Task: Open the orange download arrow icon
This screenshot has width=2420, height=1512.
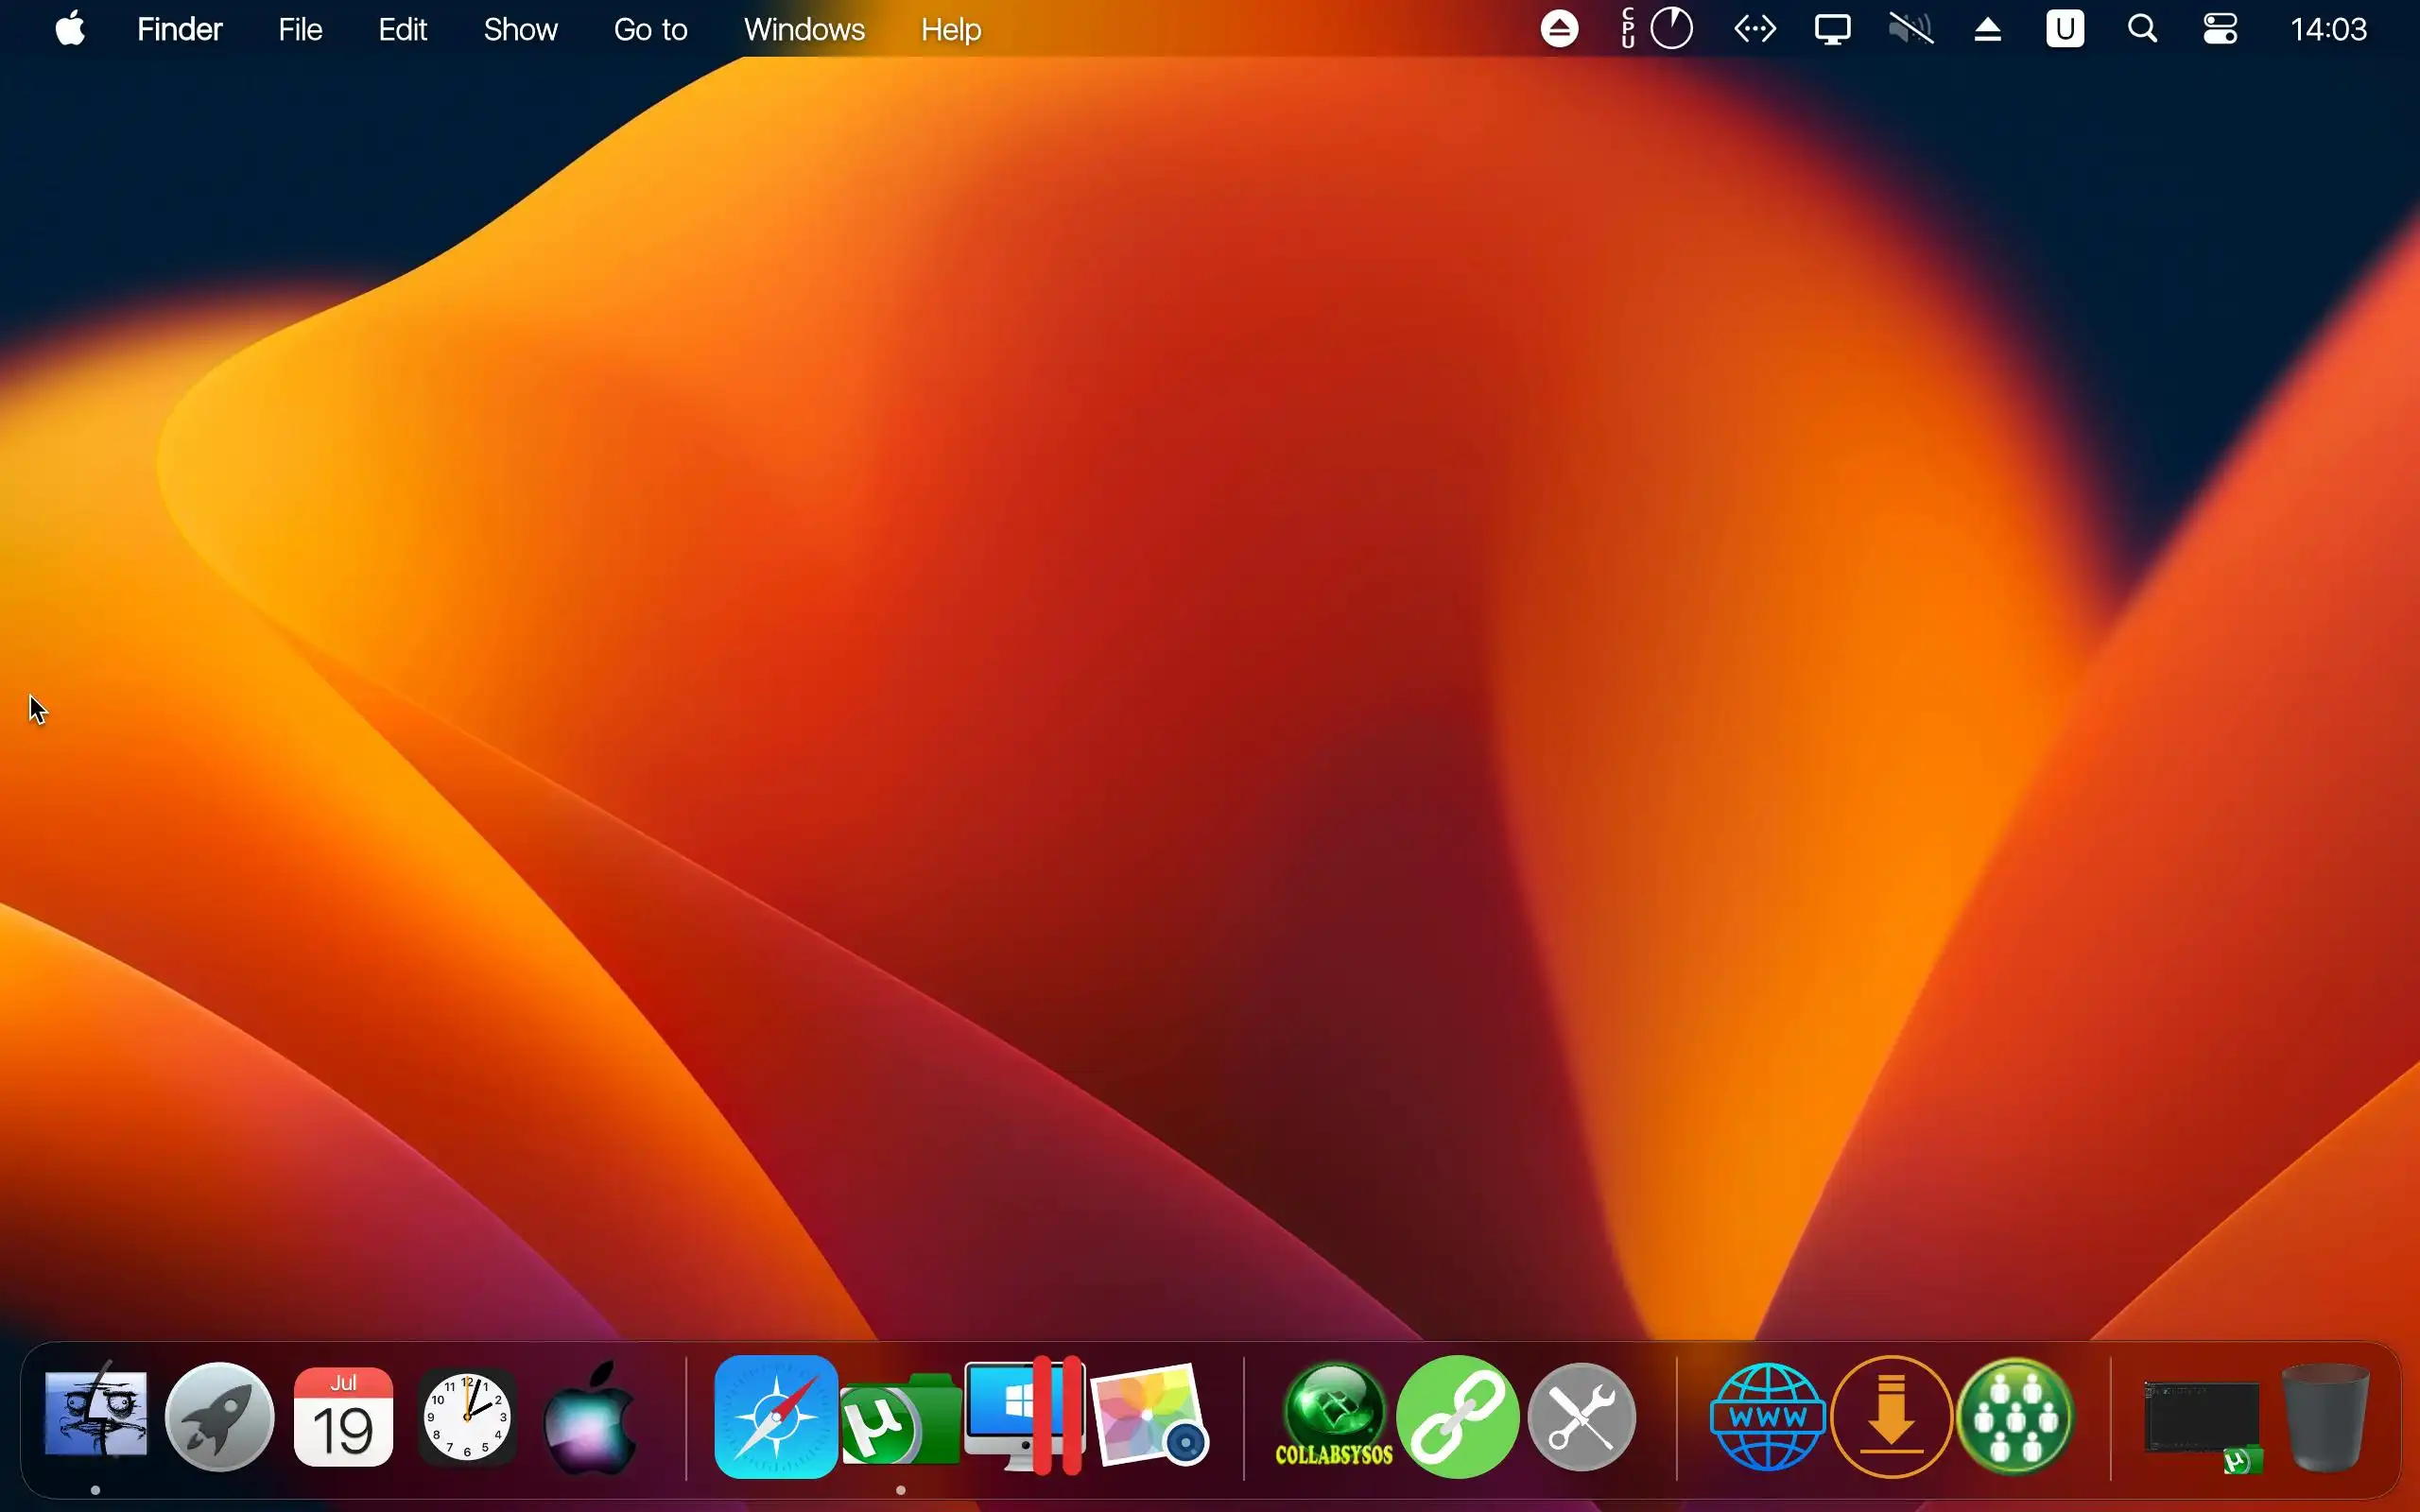Action: pyautogui.click(x=1891, y=1416)
